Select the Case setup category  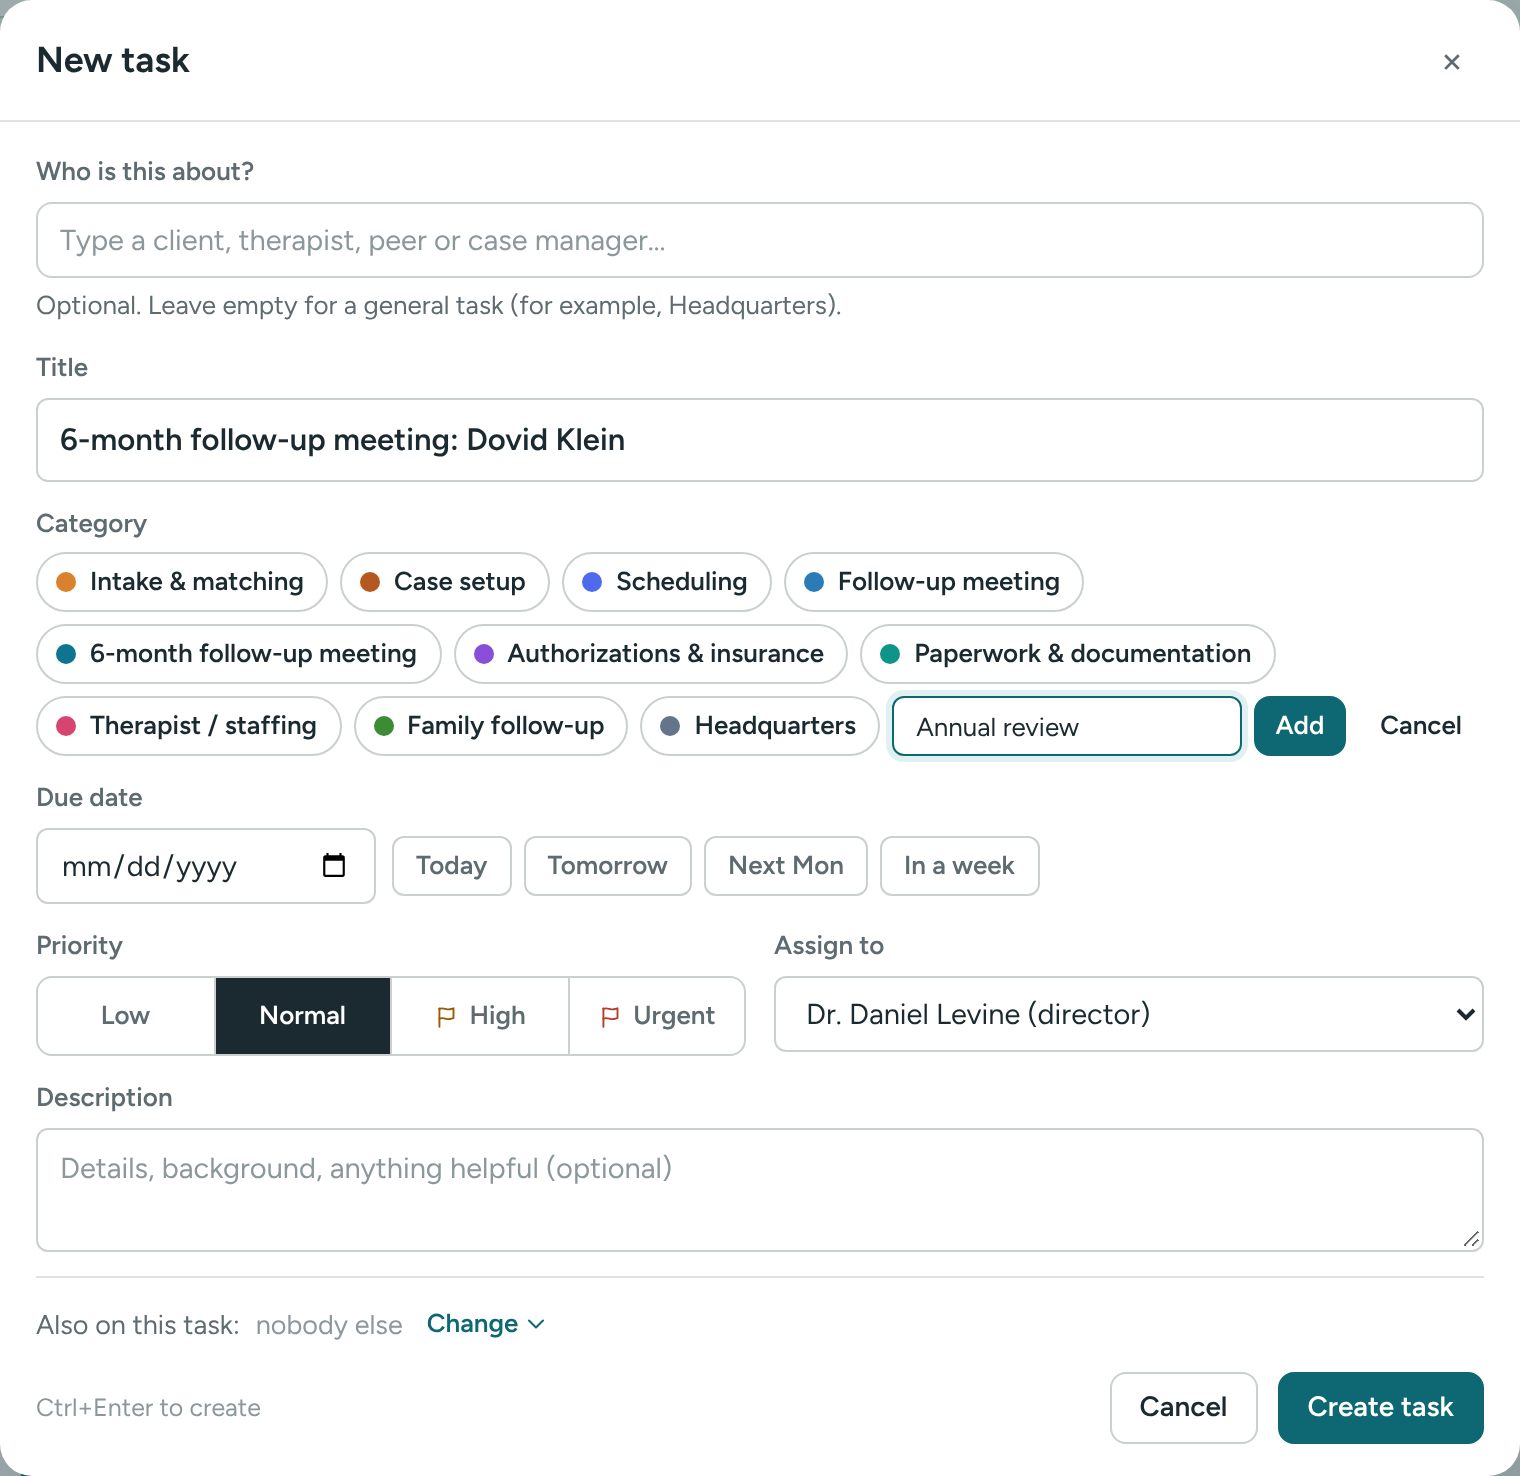[444, 582]
